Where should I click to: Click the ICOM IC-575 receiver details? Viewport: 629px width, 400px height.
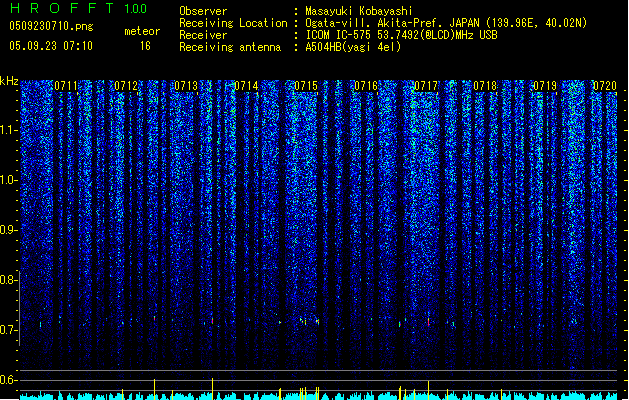pos(401,35)
